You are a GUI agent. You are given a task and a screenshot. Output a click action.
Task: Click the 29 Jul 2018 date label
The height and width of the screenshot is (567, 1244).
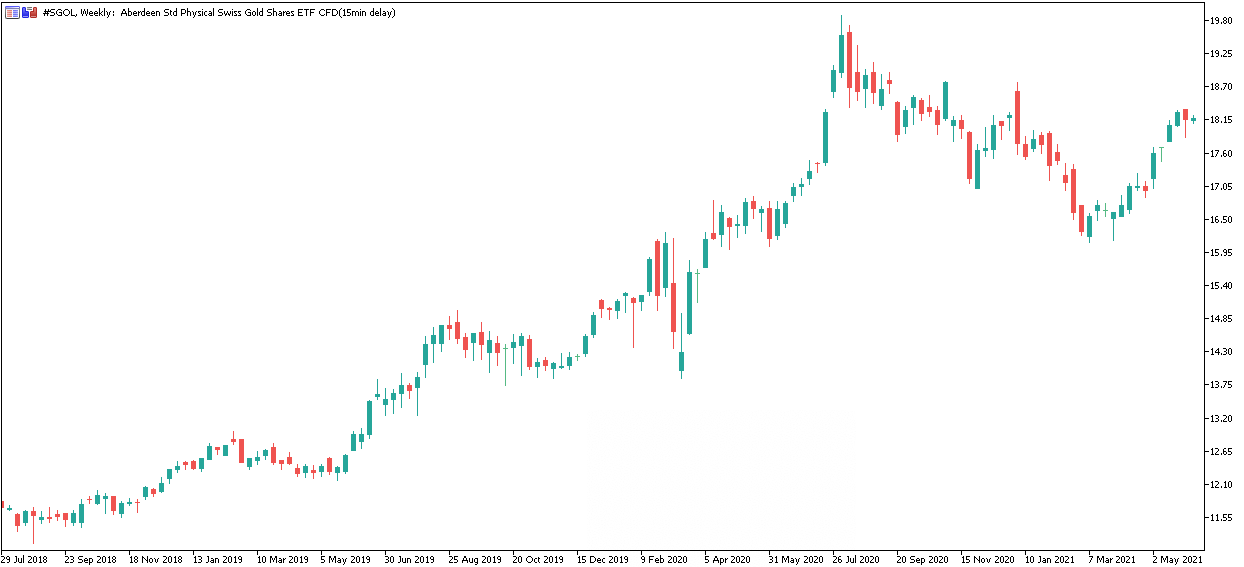(24, 560)
